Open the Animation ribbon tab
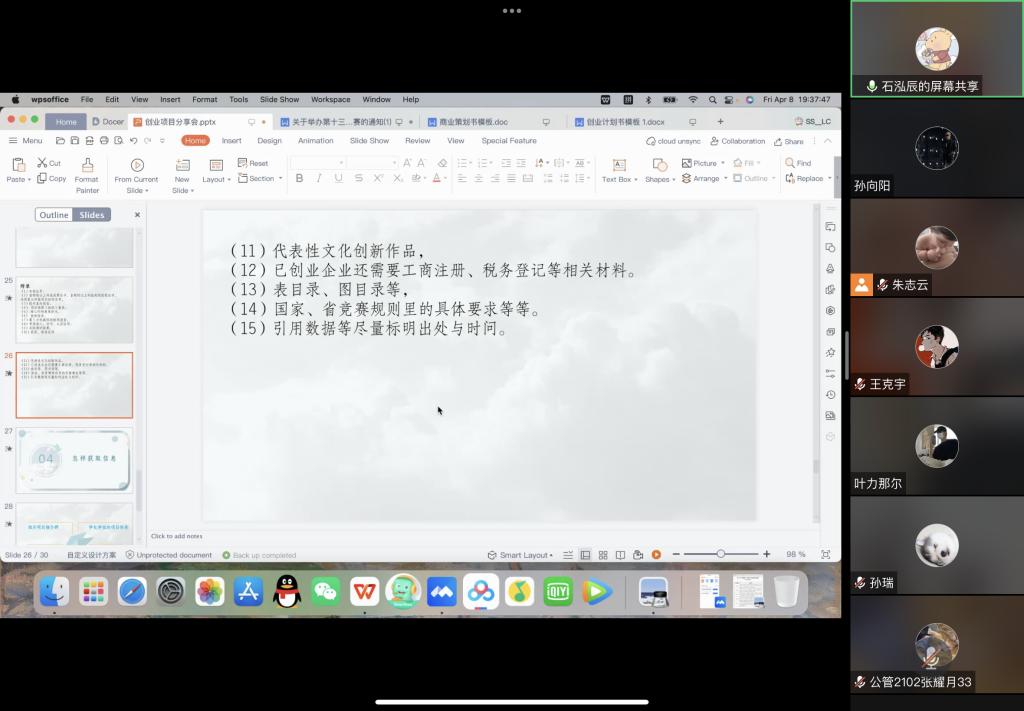 click(315, 141)
